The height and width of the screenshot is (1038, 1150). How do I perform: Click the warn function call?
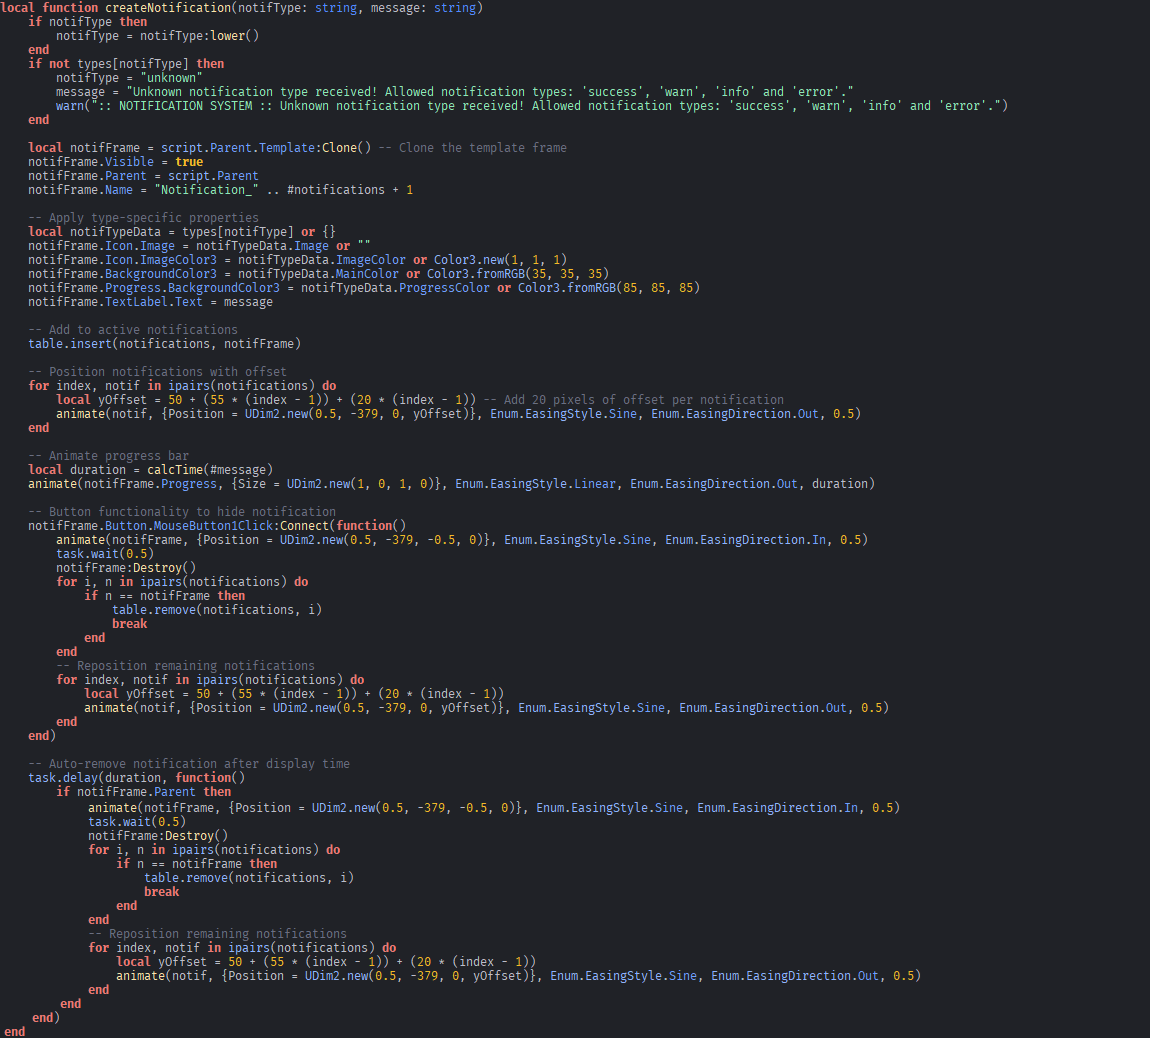70,105
